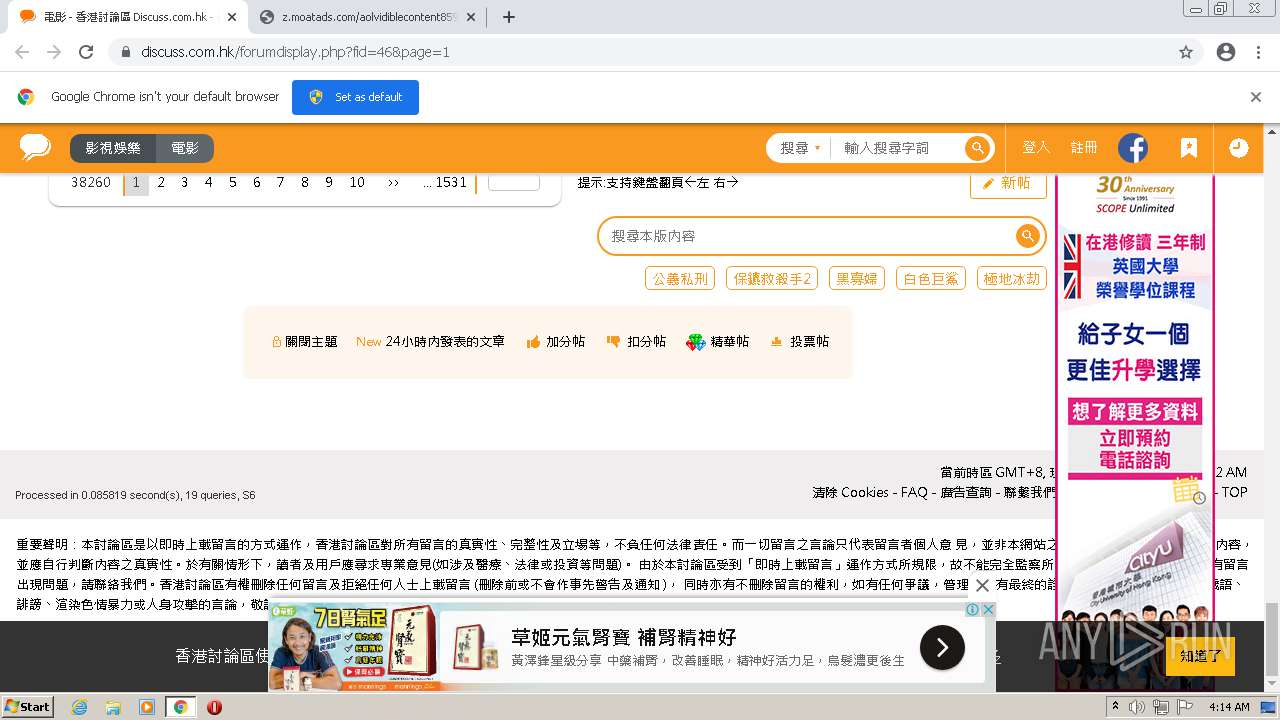
Task: Click 廣告查詢 footer link
Action: pyautogui.click(x=966, y=492)
